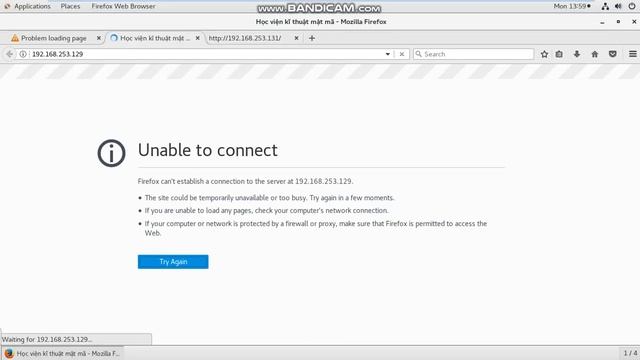Bookmark this page with star icon
This screenshot has height=360, width=640.
click(544, 54)
